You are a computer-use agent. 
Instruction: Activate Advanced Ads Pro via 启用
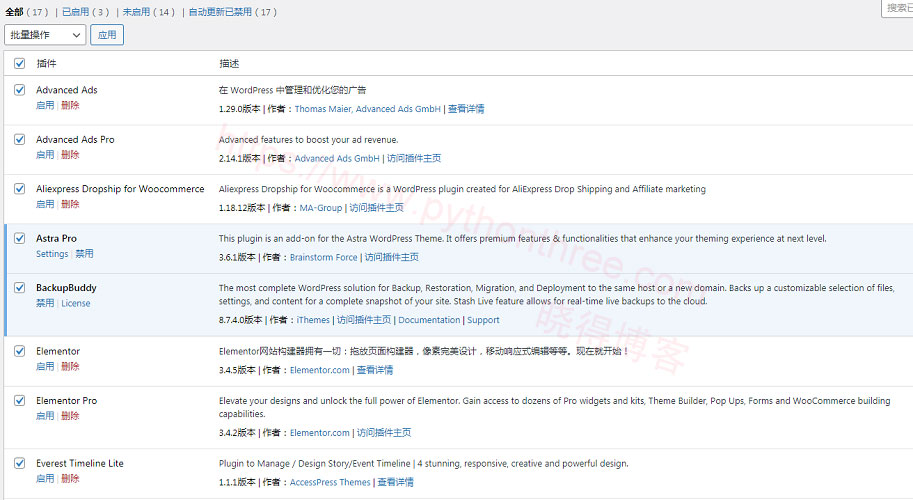pyautogui.click(x=45, y=155)
